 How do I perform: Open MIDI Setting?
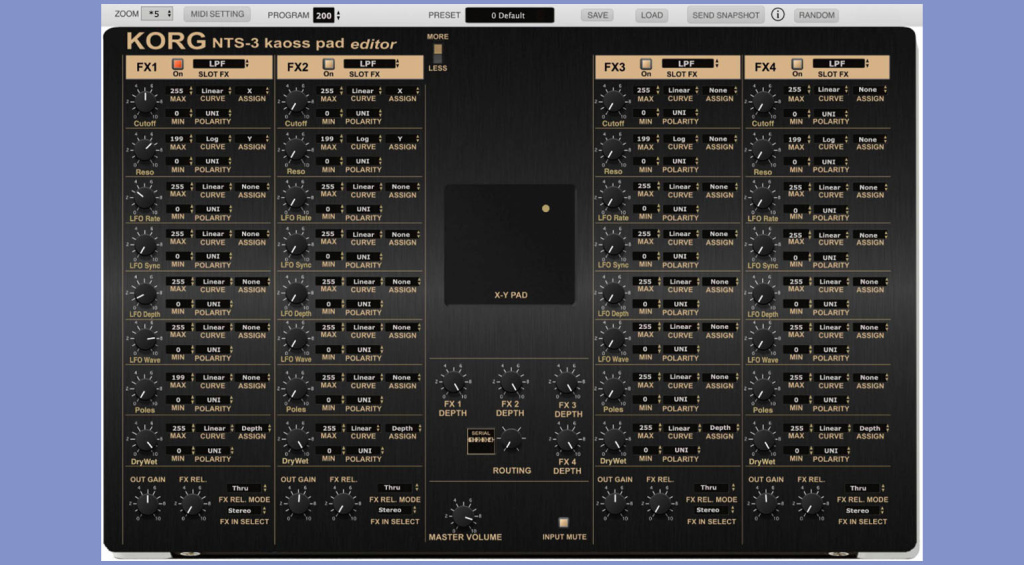click(x=217, y=15)
